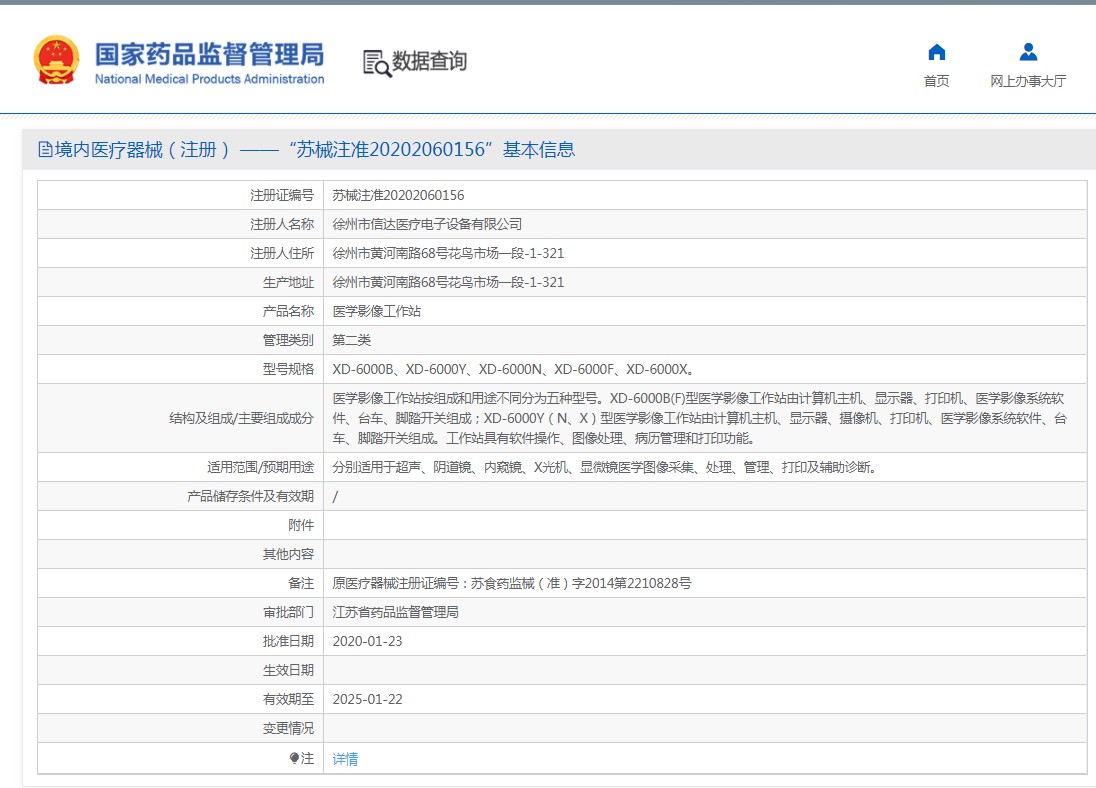Click registrant name 徐州市信达医疗电子设备有限公司
Image resolution: width=1096 pixels, height=788 pixels.
427,224
